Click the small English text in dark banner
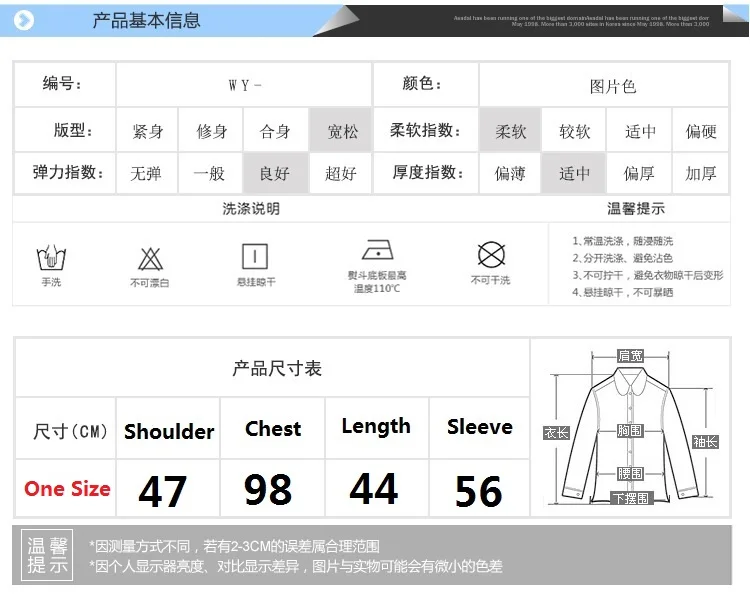 (581, 21)
